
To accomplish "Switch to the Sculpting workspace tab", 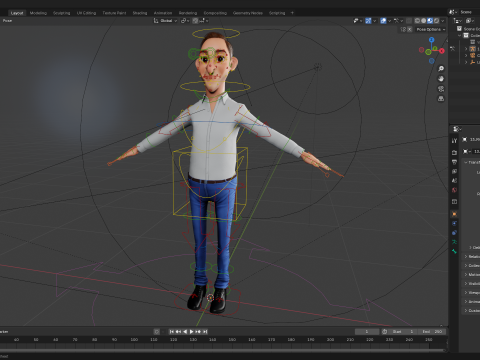I will coord(62,13).
